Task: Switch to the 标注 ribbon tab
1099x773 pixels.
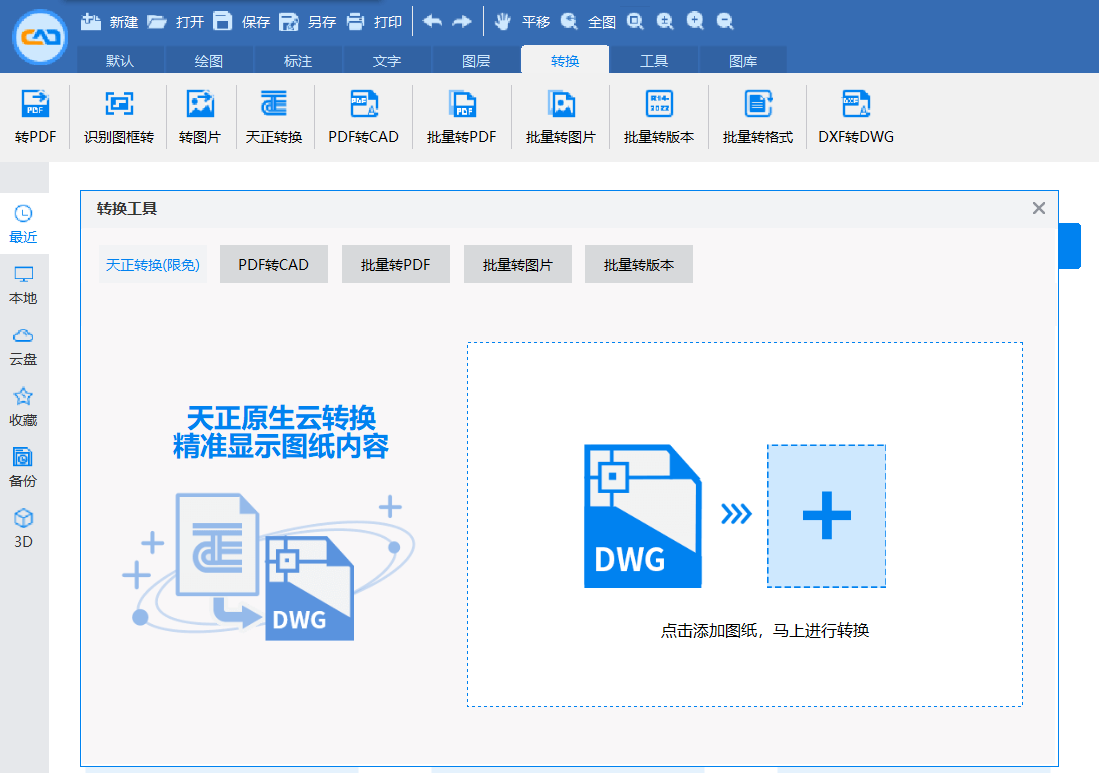Action: pyautogui.click(x=298, y=60)
